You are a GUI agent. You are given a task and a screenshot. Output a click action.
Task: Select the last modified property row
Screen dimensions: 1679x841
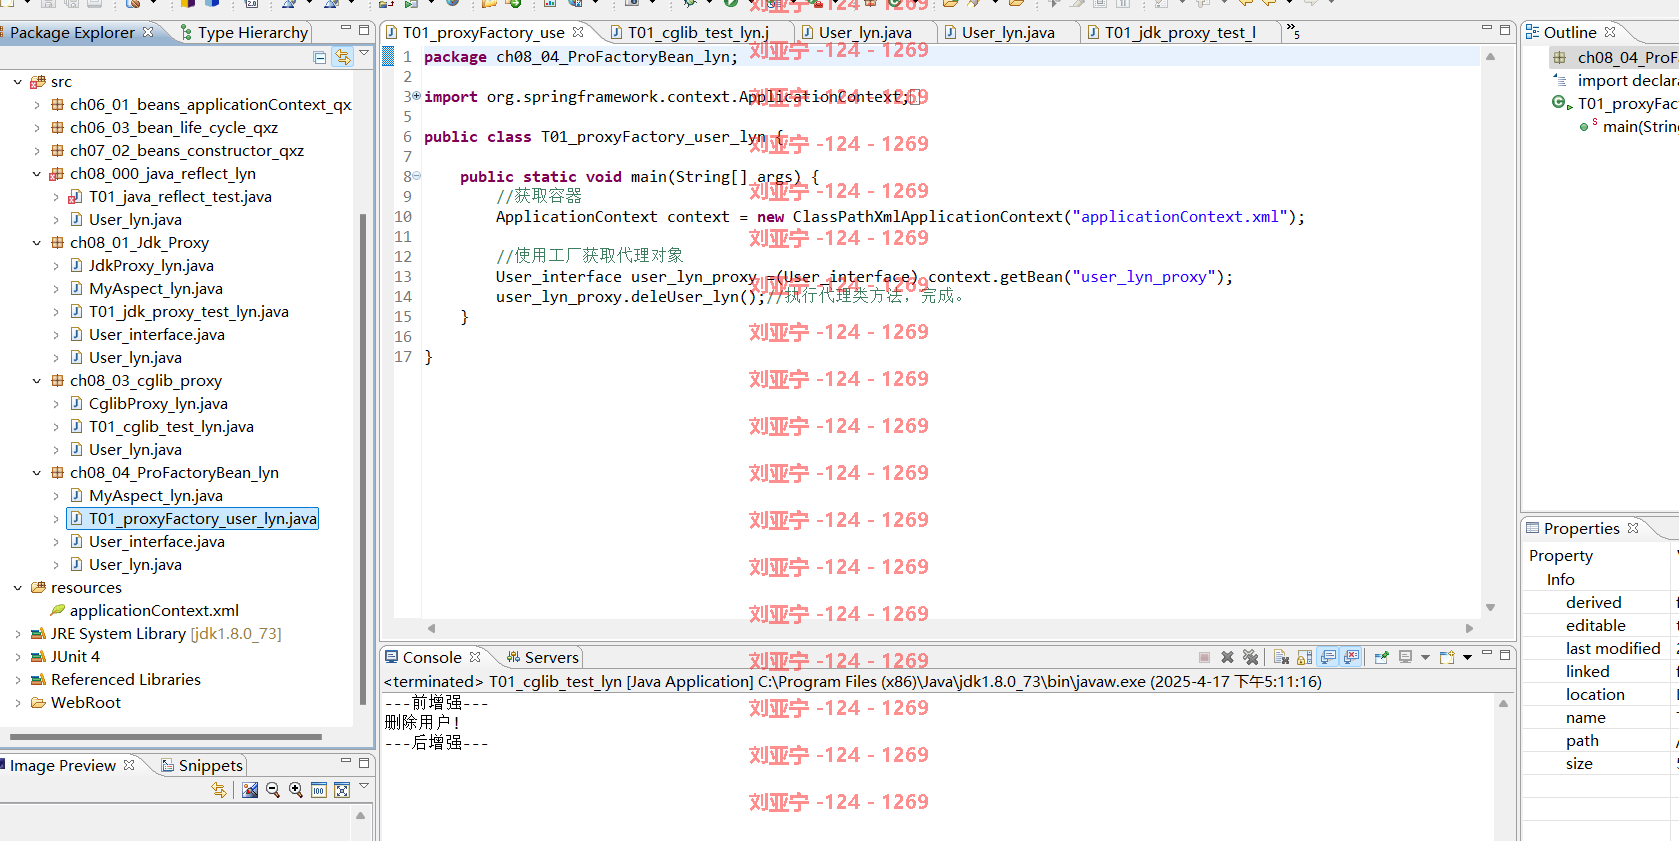coord(1600,649)
